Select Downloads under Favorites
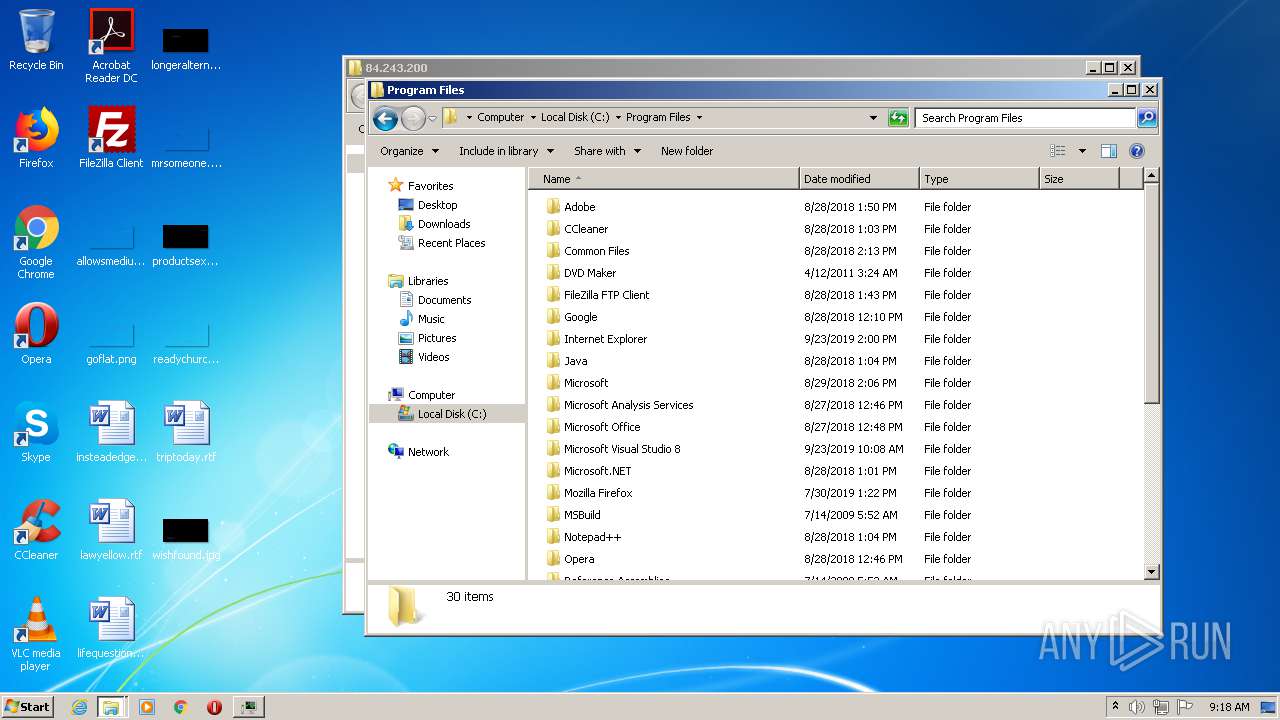This screenshot has height=720, width=1280. point(444,224)
